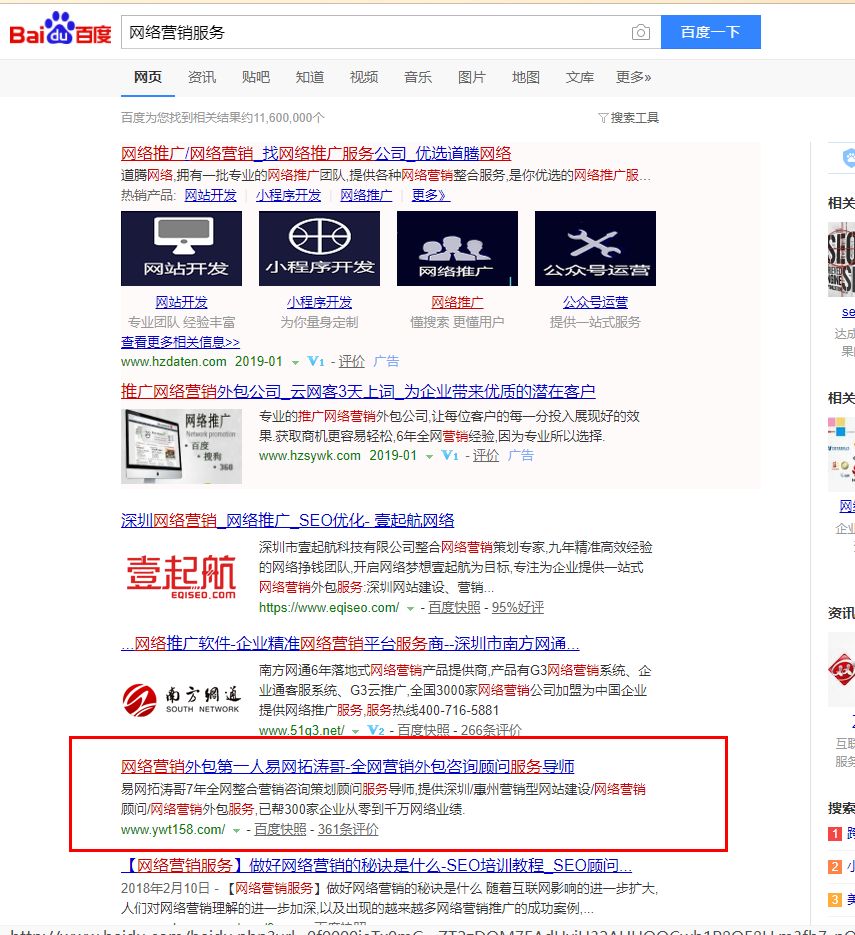Open 网站开发 caption link below thumbnail

181,302
